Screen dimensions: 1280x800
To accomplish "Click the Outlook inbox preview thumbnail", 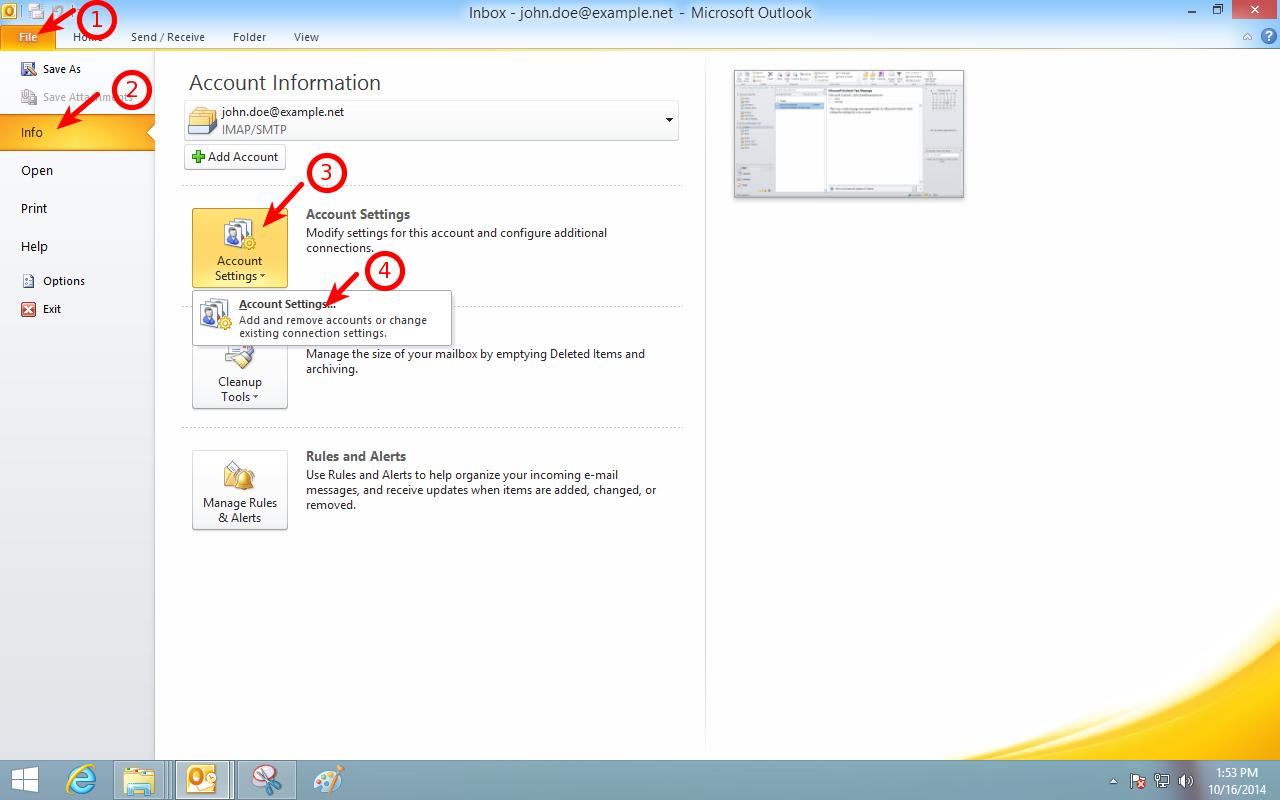I will pyautogui.click(x=849, y=134).
